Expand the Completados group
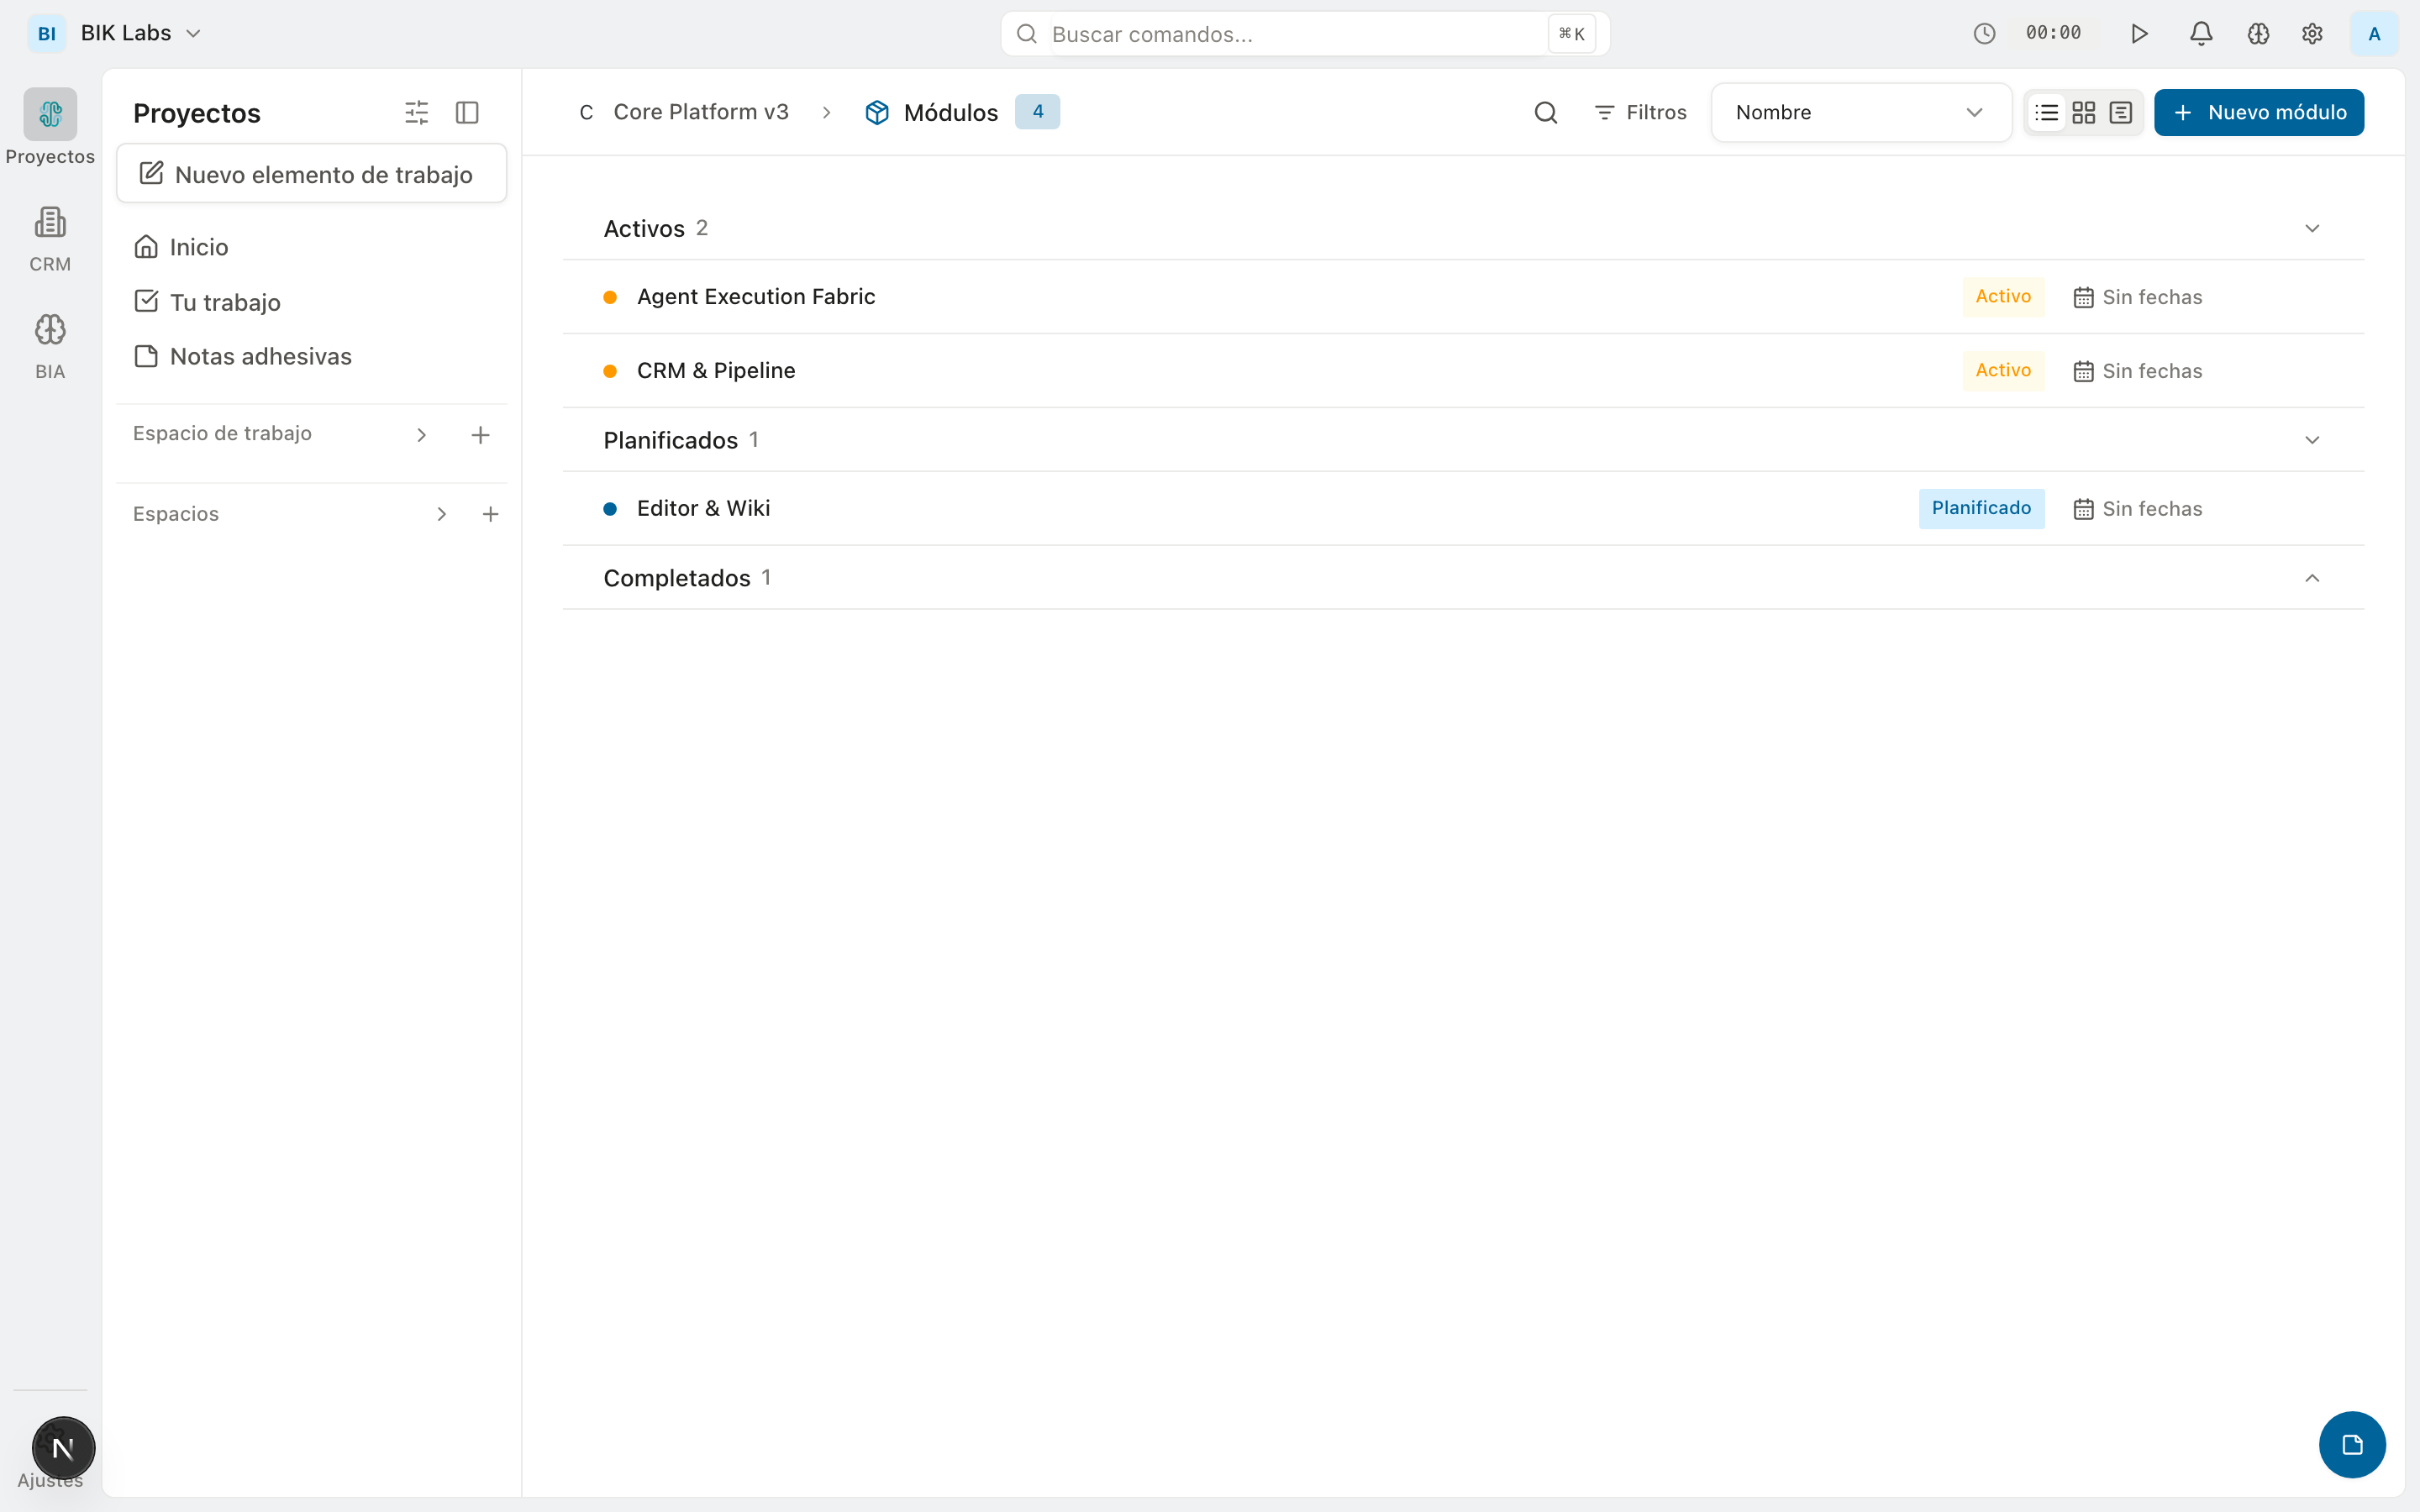 [2311, 578]
